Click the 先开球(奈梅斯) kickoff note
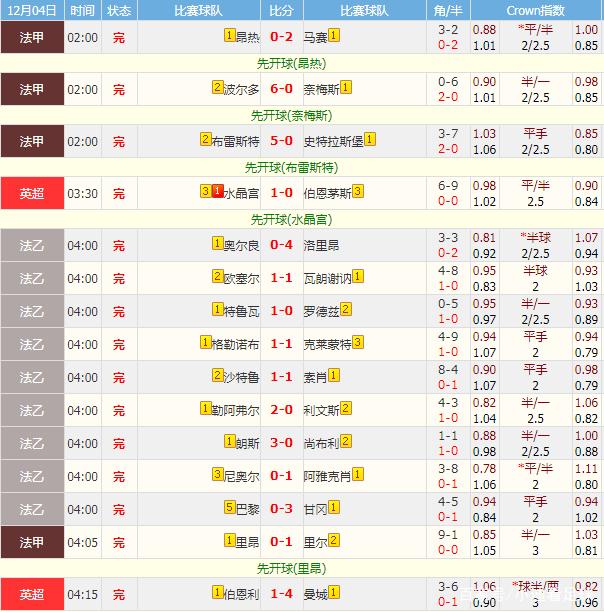This screenshot has width=604, height=612. click(x=291, y=116)
